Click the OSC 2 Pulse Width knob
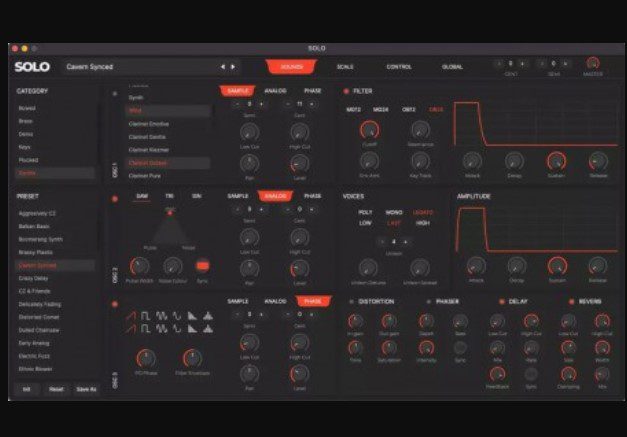 (x=139, y=267)
